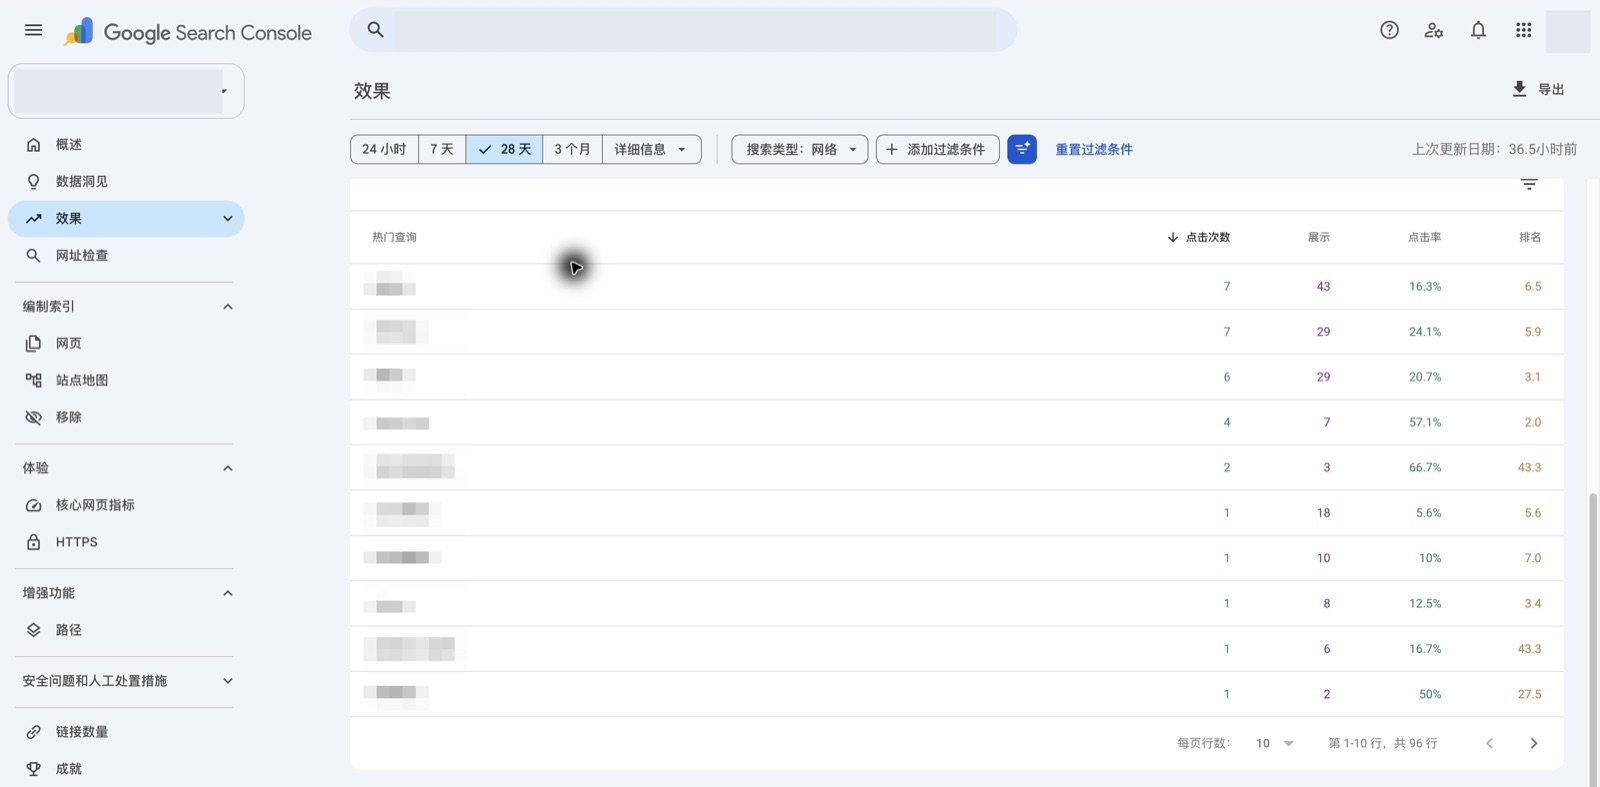Select the 28 天 date range
This screenshot has height=787, width=1600.
pyautogui.click(x=504, y=149)
